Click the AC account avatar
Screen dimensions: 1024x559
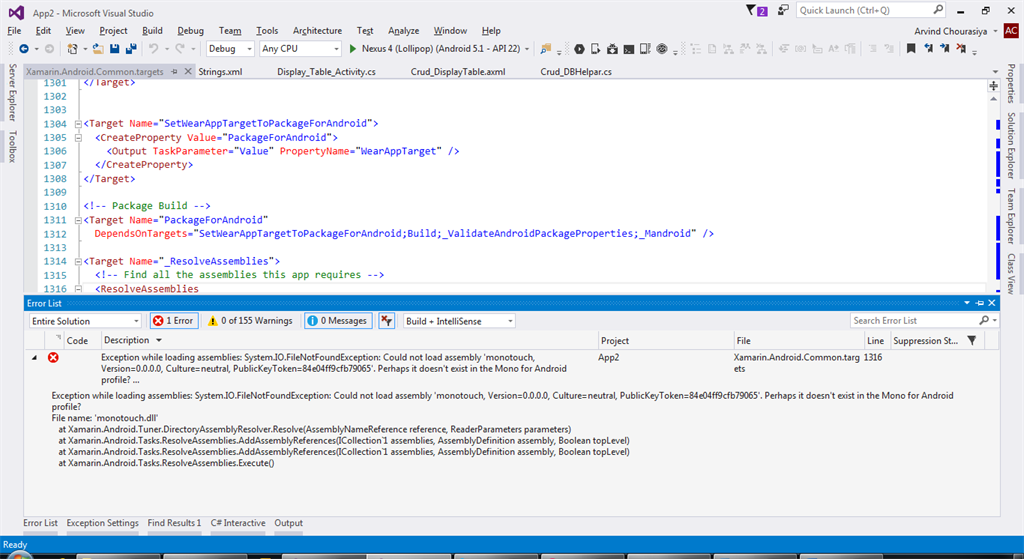1011,31
